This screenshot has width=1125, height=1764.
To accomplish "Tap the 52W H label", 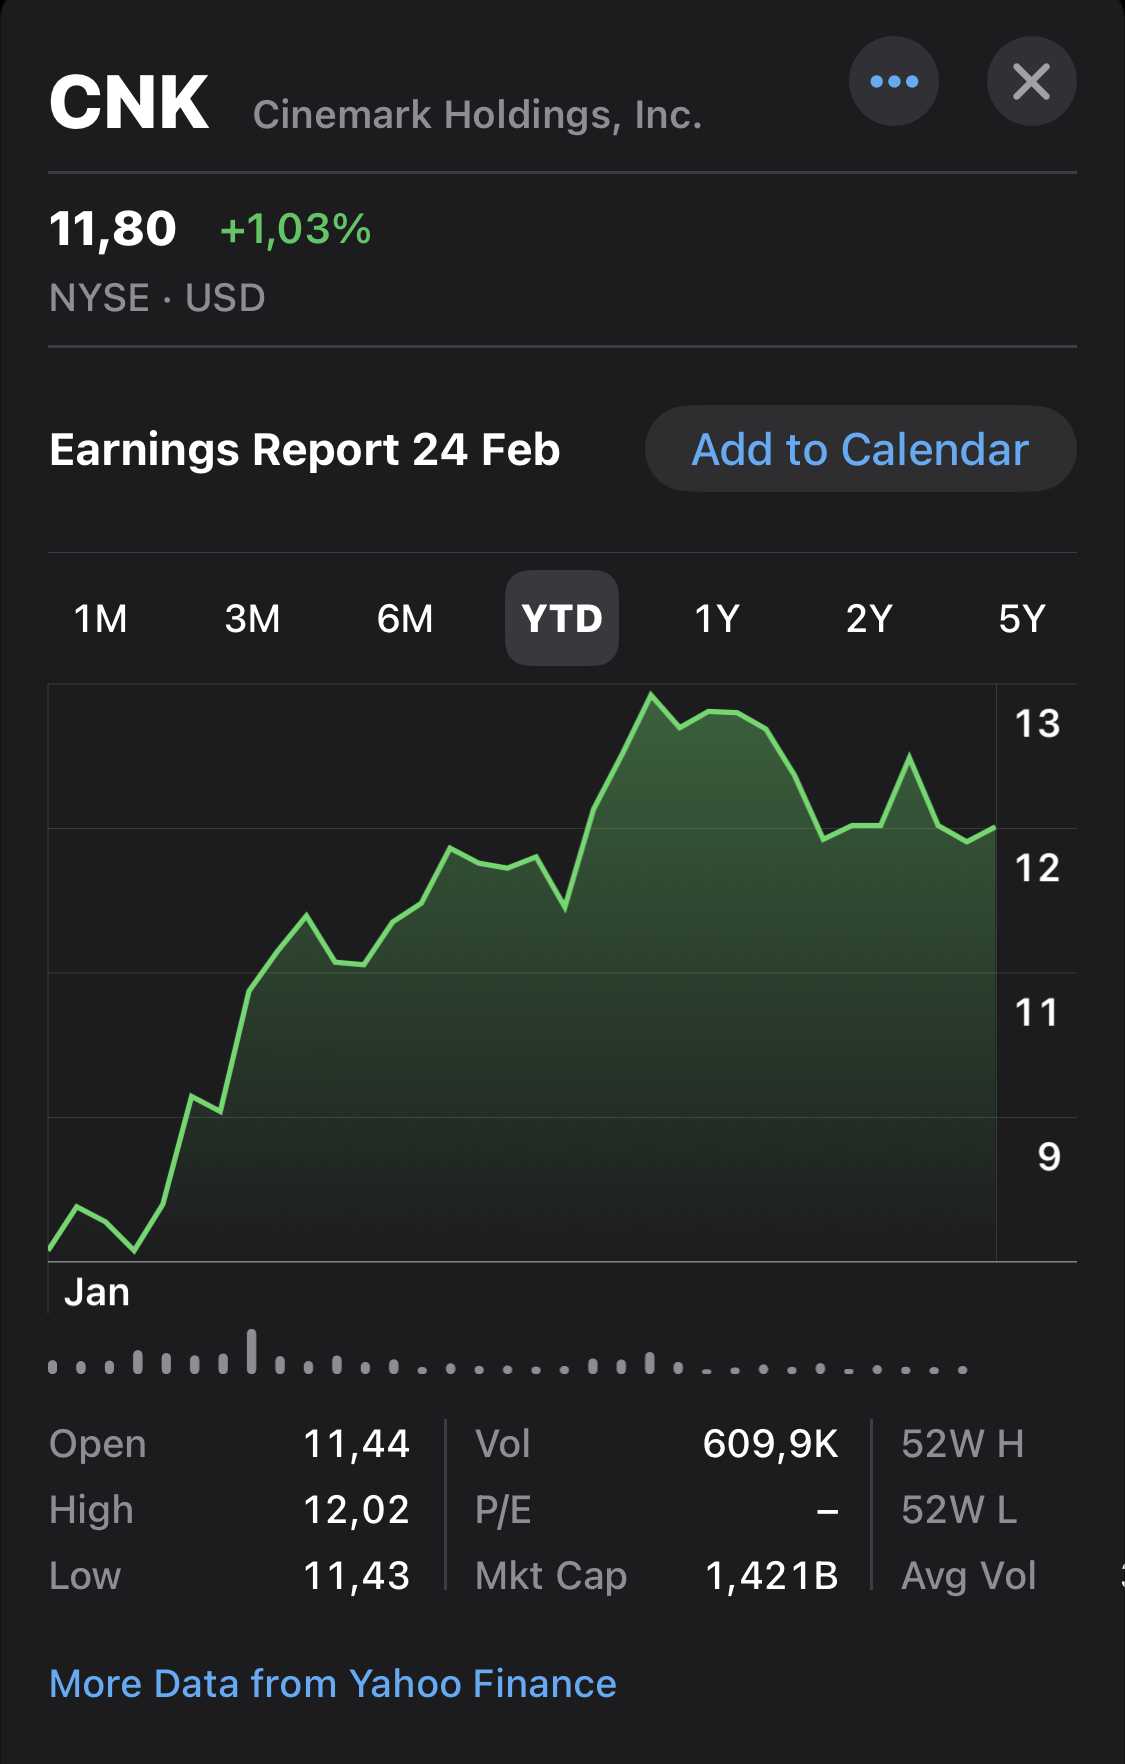I will click(x=962, y=1444).
